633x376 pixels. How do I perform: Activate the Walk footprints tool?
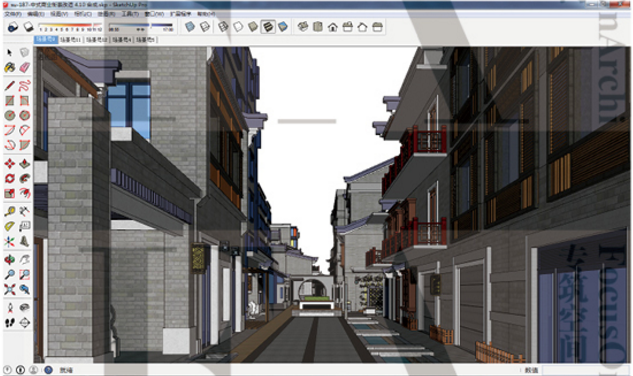pos(10,322)
